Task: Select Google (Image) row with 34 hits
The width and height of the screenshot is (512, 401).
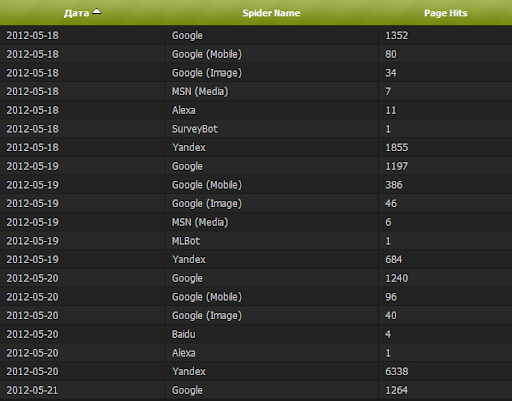Action: (x=256, y=73)
